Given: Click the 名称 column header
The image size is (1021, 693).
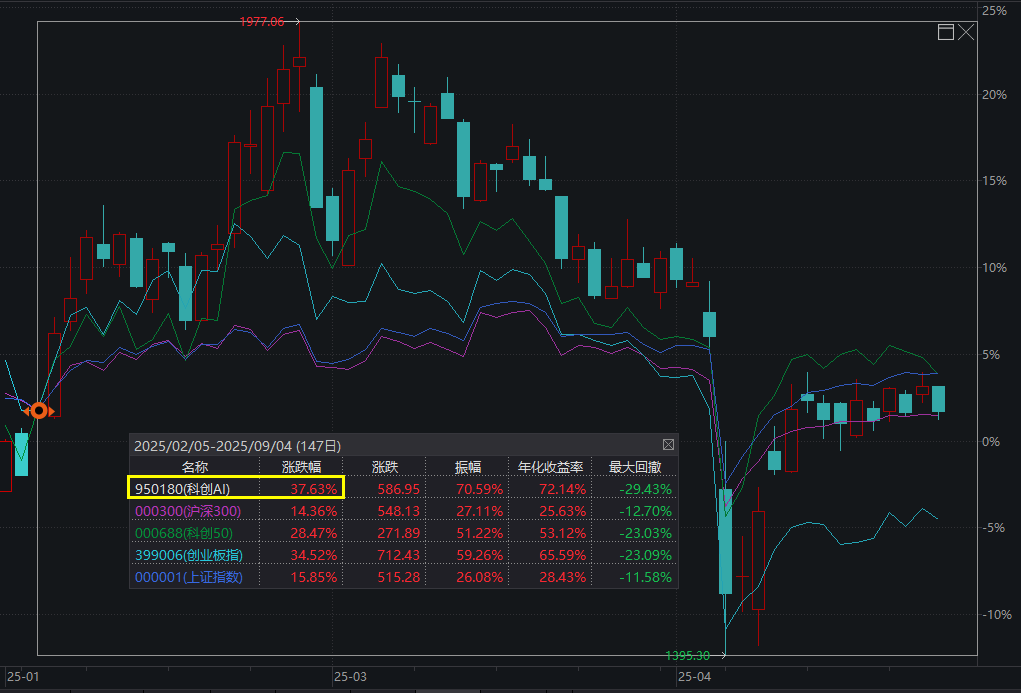Looking at the screenshot, I should (x=194, y=467).
